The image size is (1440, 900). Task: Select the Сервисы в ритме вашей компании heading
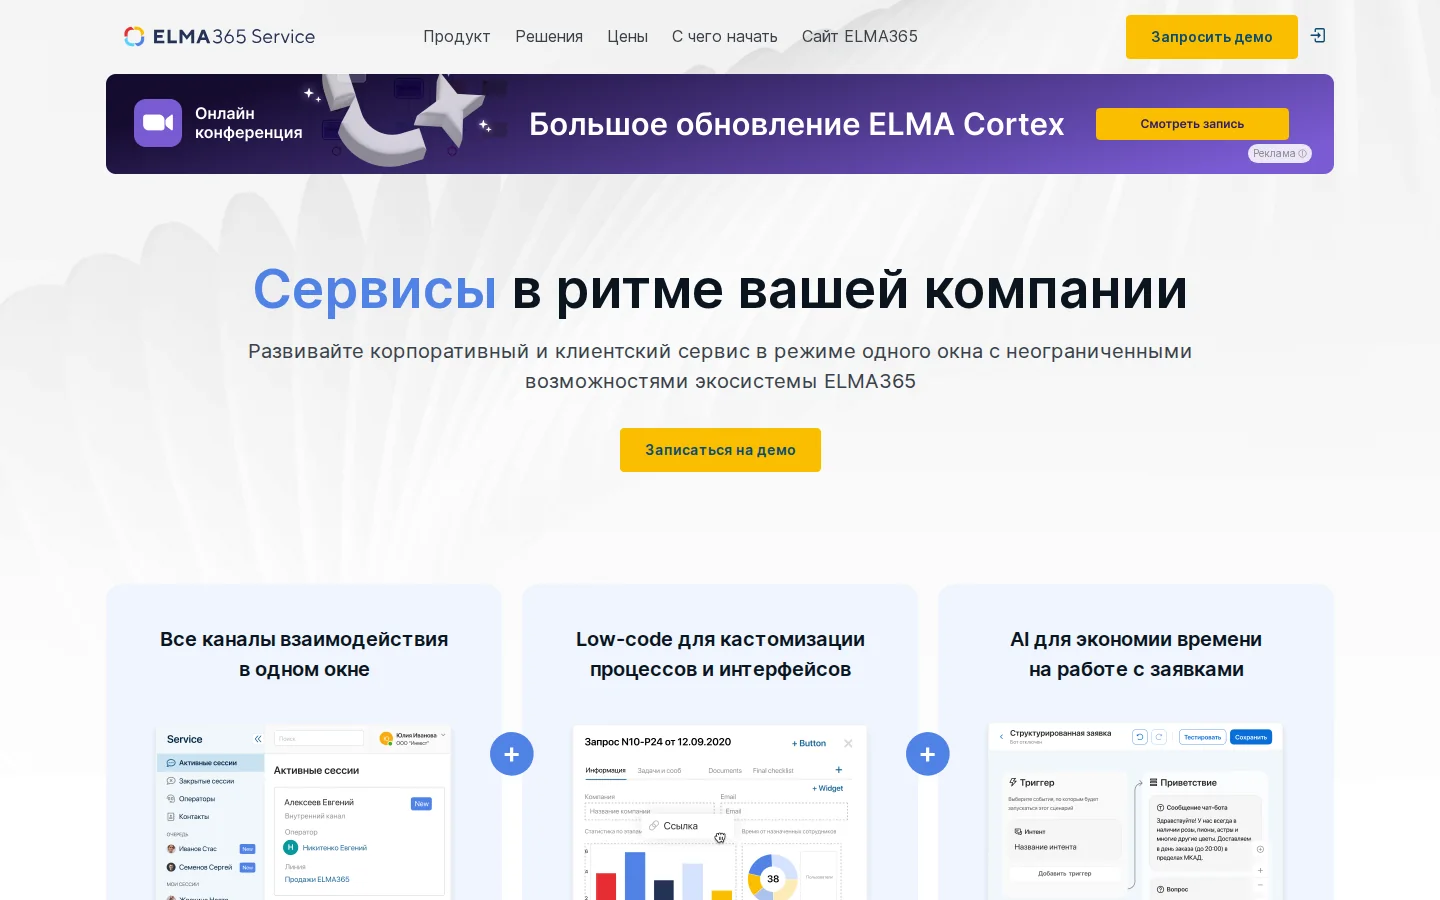(720, 289)
